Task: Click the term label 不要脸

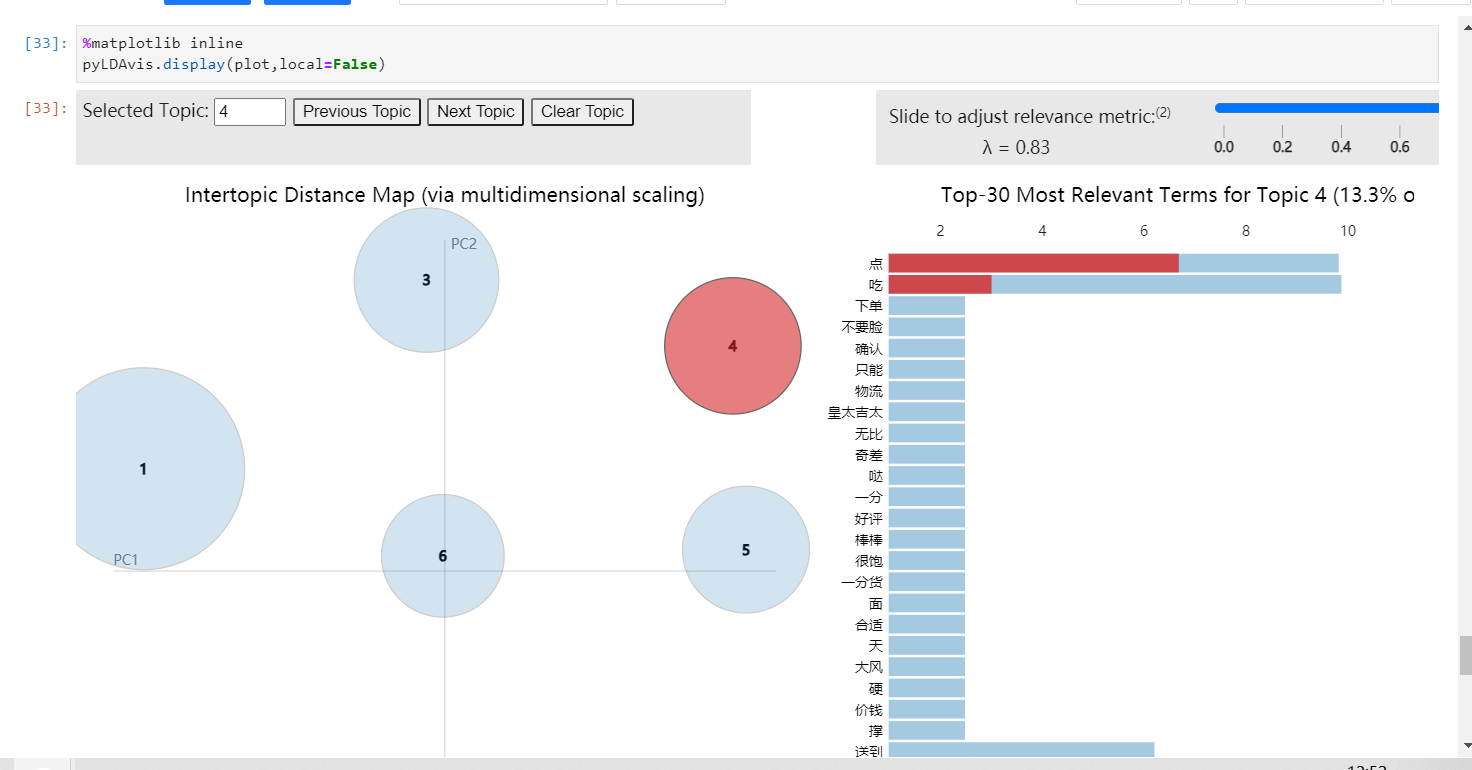Action: click(x=862, y=327)
